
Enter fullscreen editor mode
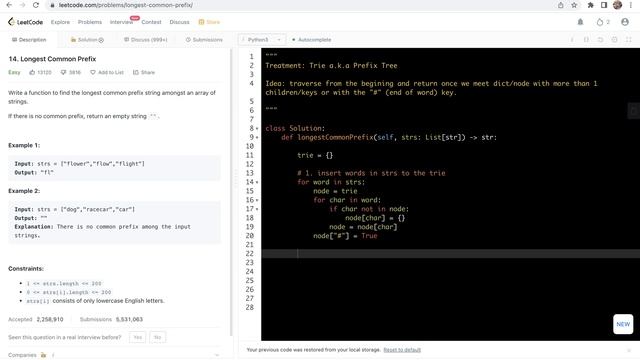[629, 40]
